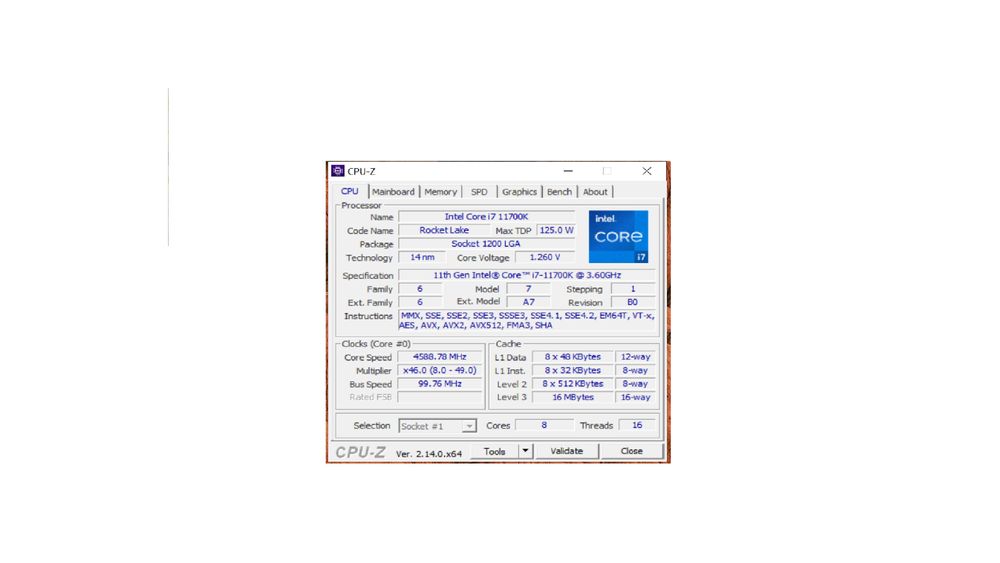The width and height of the screenshot is (1000, 563).
Task: Click the Tools button
Action: [x=494, y=451]
